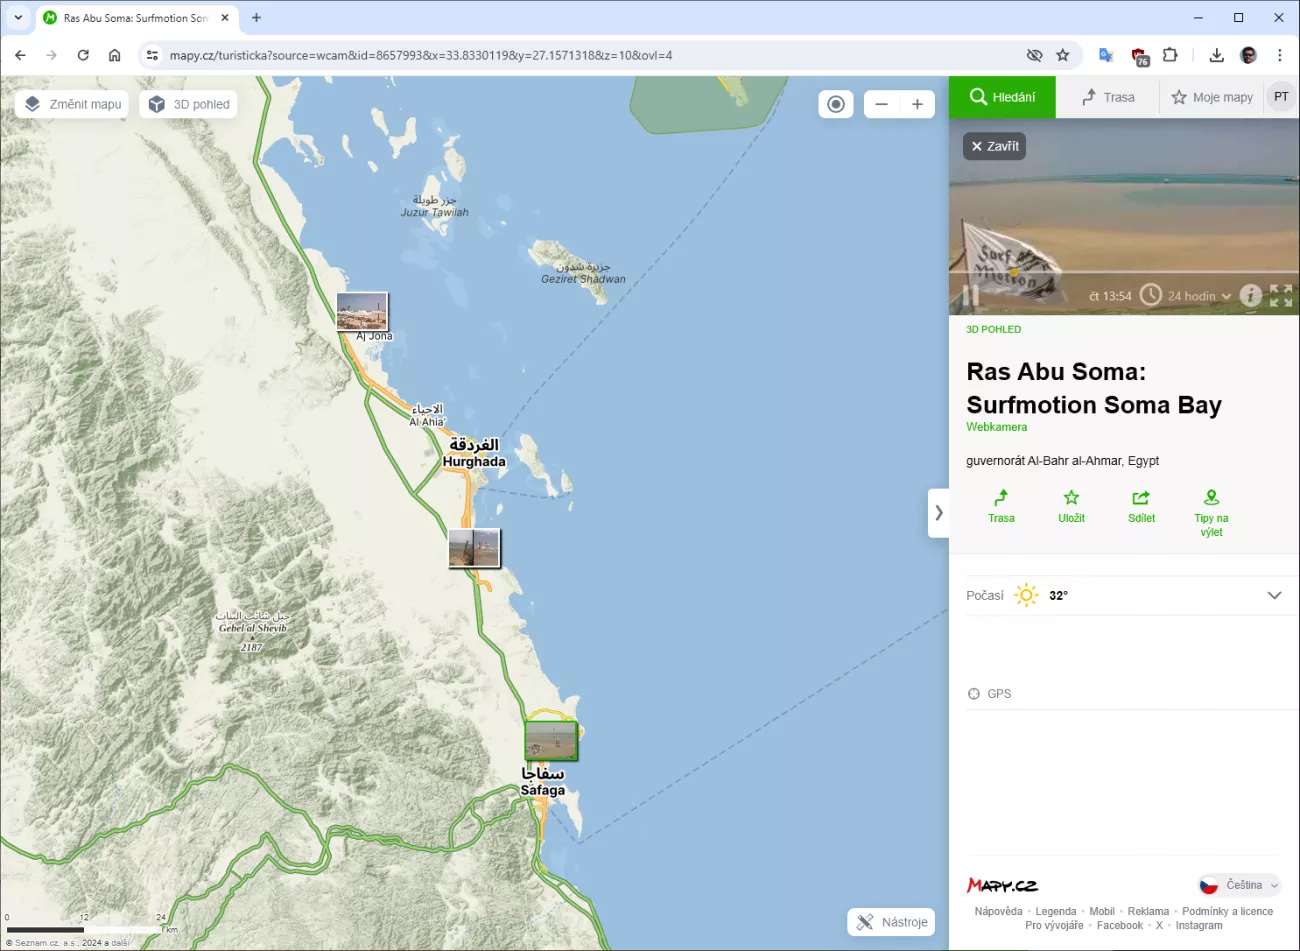The height and width of the screenshot is (951, 1300).
Task: Close webcam preview with Zavřít
Action: click(994, 146)
